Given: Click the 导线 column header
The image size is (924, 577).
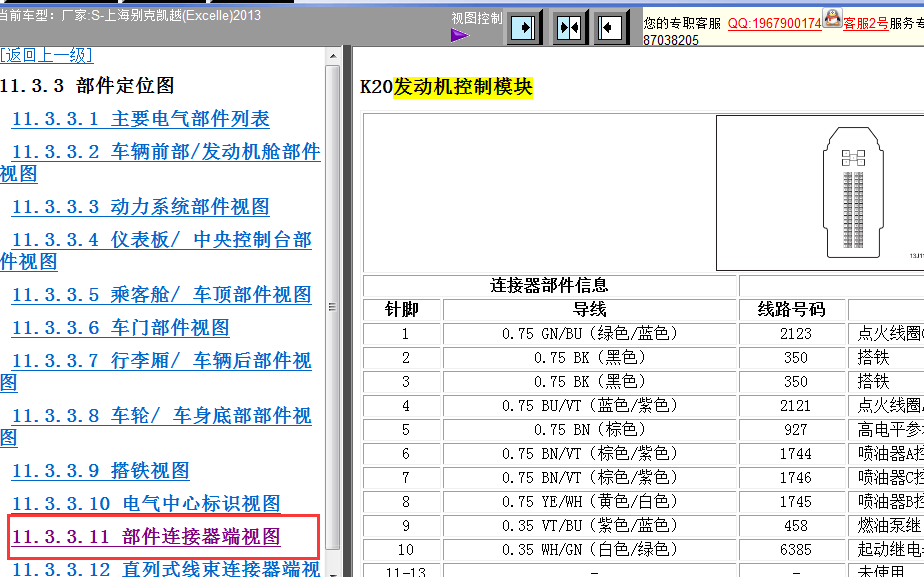Looking at the screenshot, I should tap(590, 310).
